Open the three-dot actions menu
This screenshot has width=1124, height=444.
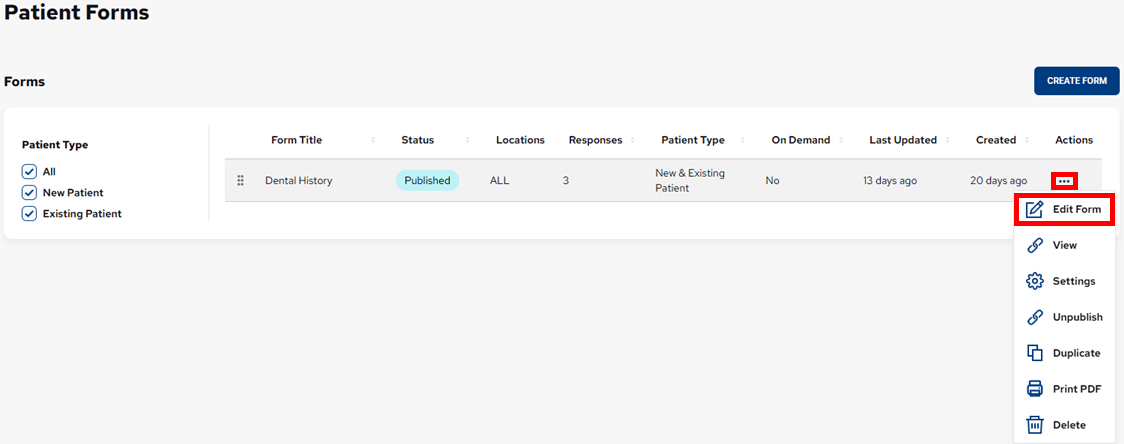pos(1064,181)
